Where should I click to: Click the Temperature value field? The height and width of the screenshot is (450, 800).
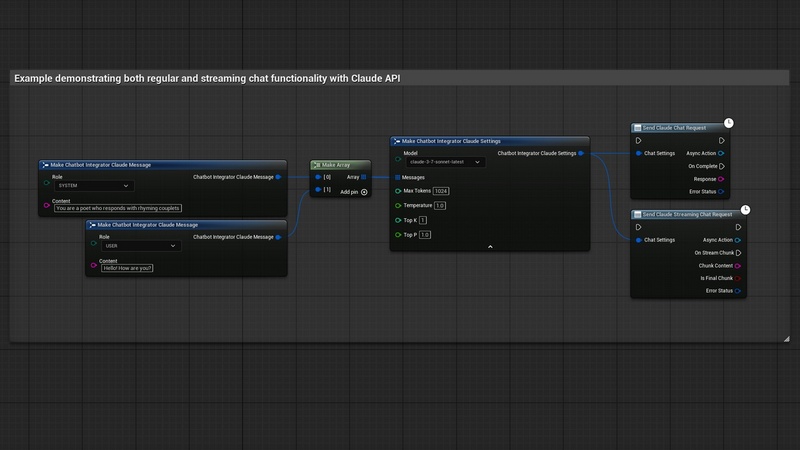click(440, 205)
